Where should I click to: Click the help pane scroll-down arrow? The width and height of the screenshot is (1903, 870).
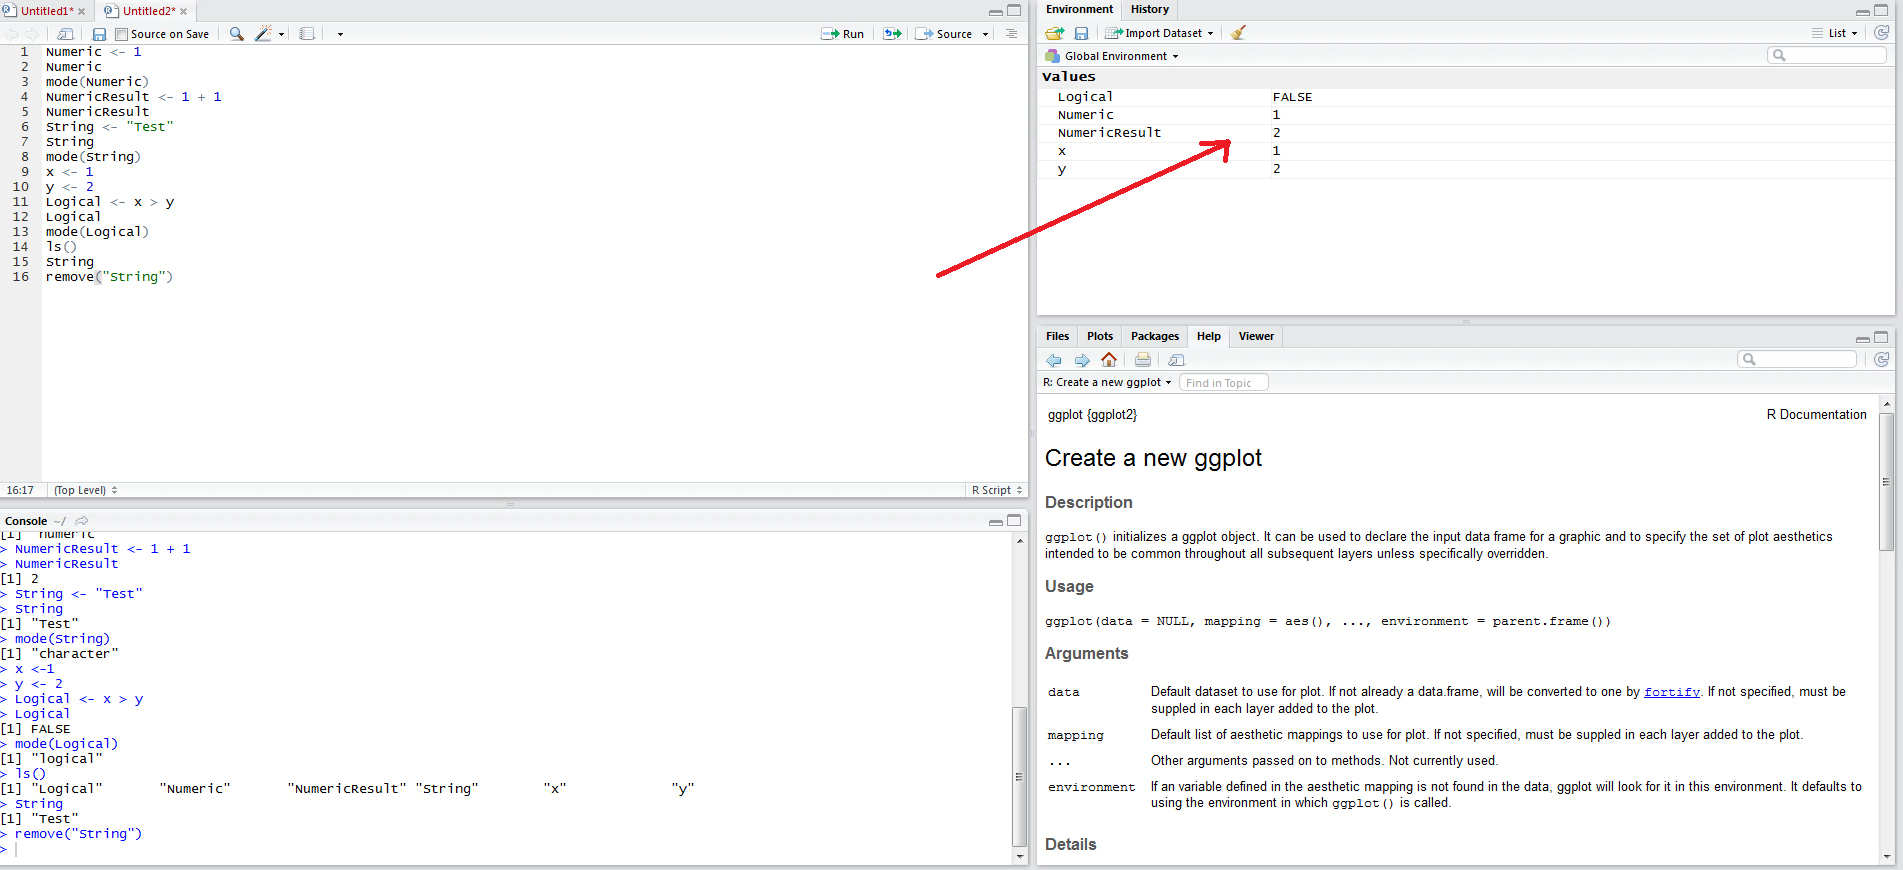1887,857
